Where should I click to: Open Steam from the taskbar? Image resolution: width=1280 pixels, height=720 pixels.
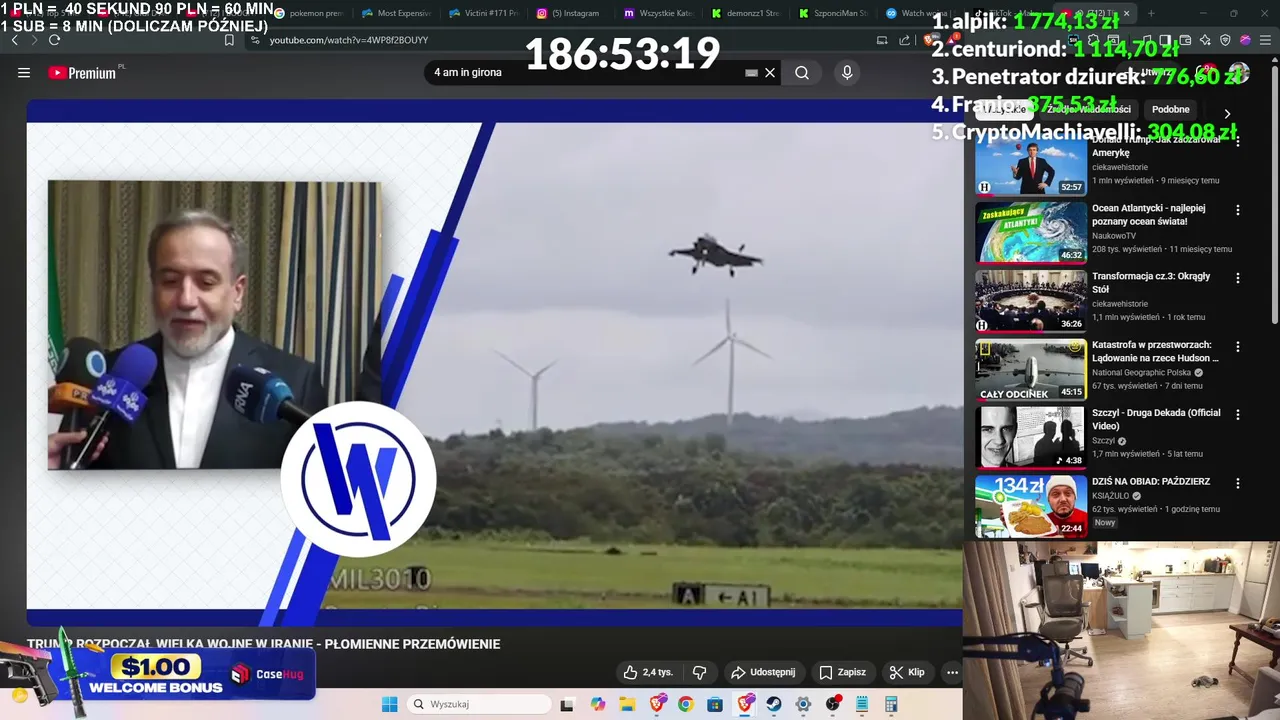(x=774, y=704)
